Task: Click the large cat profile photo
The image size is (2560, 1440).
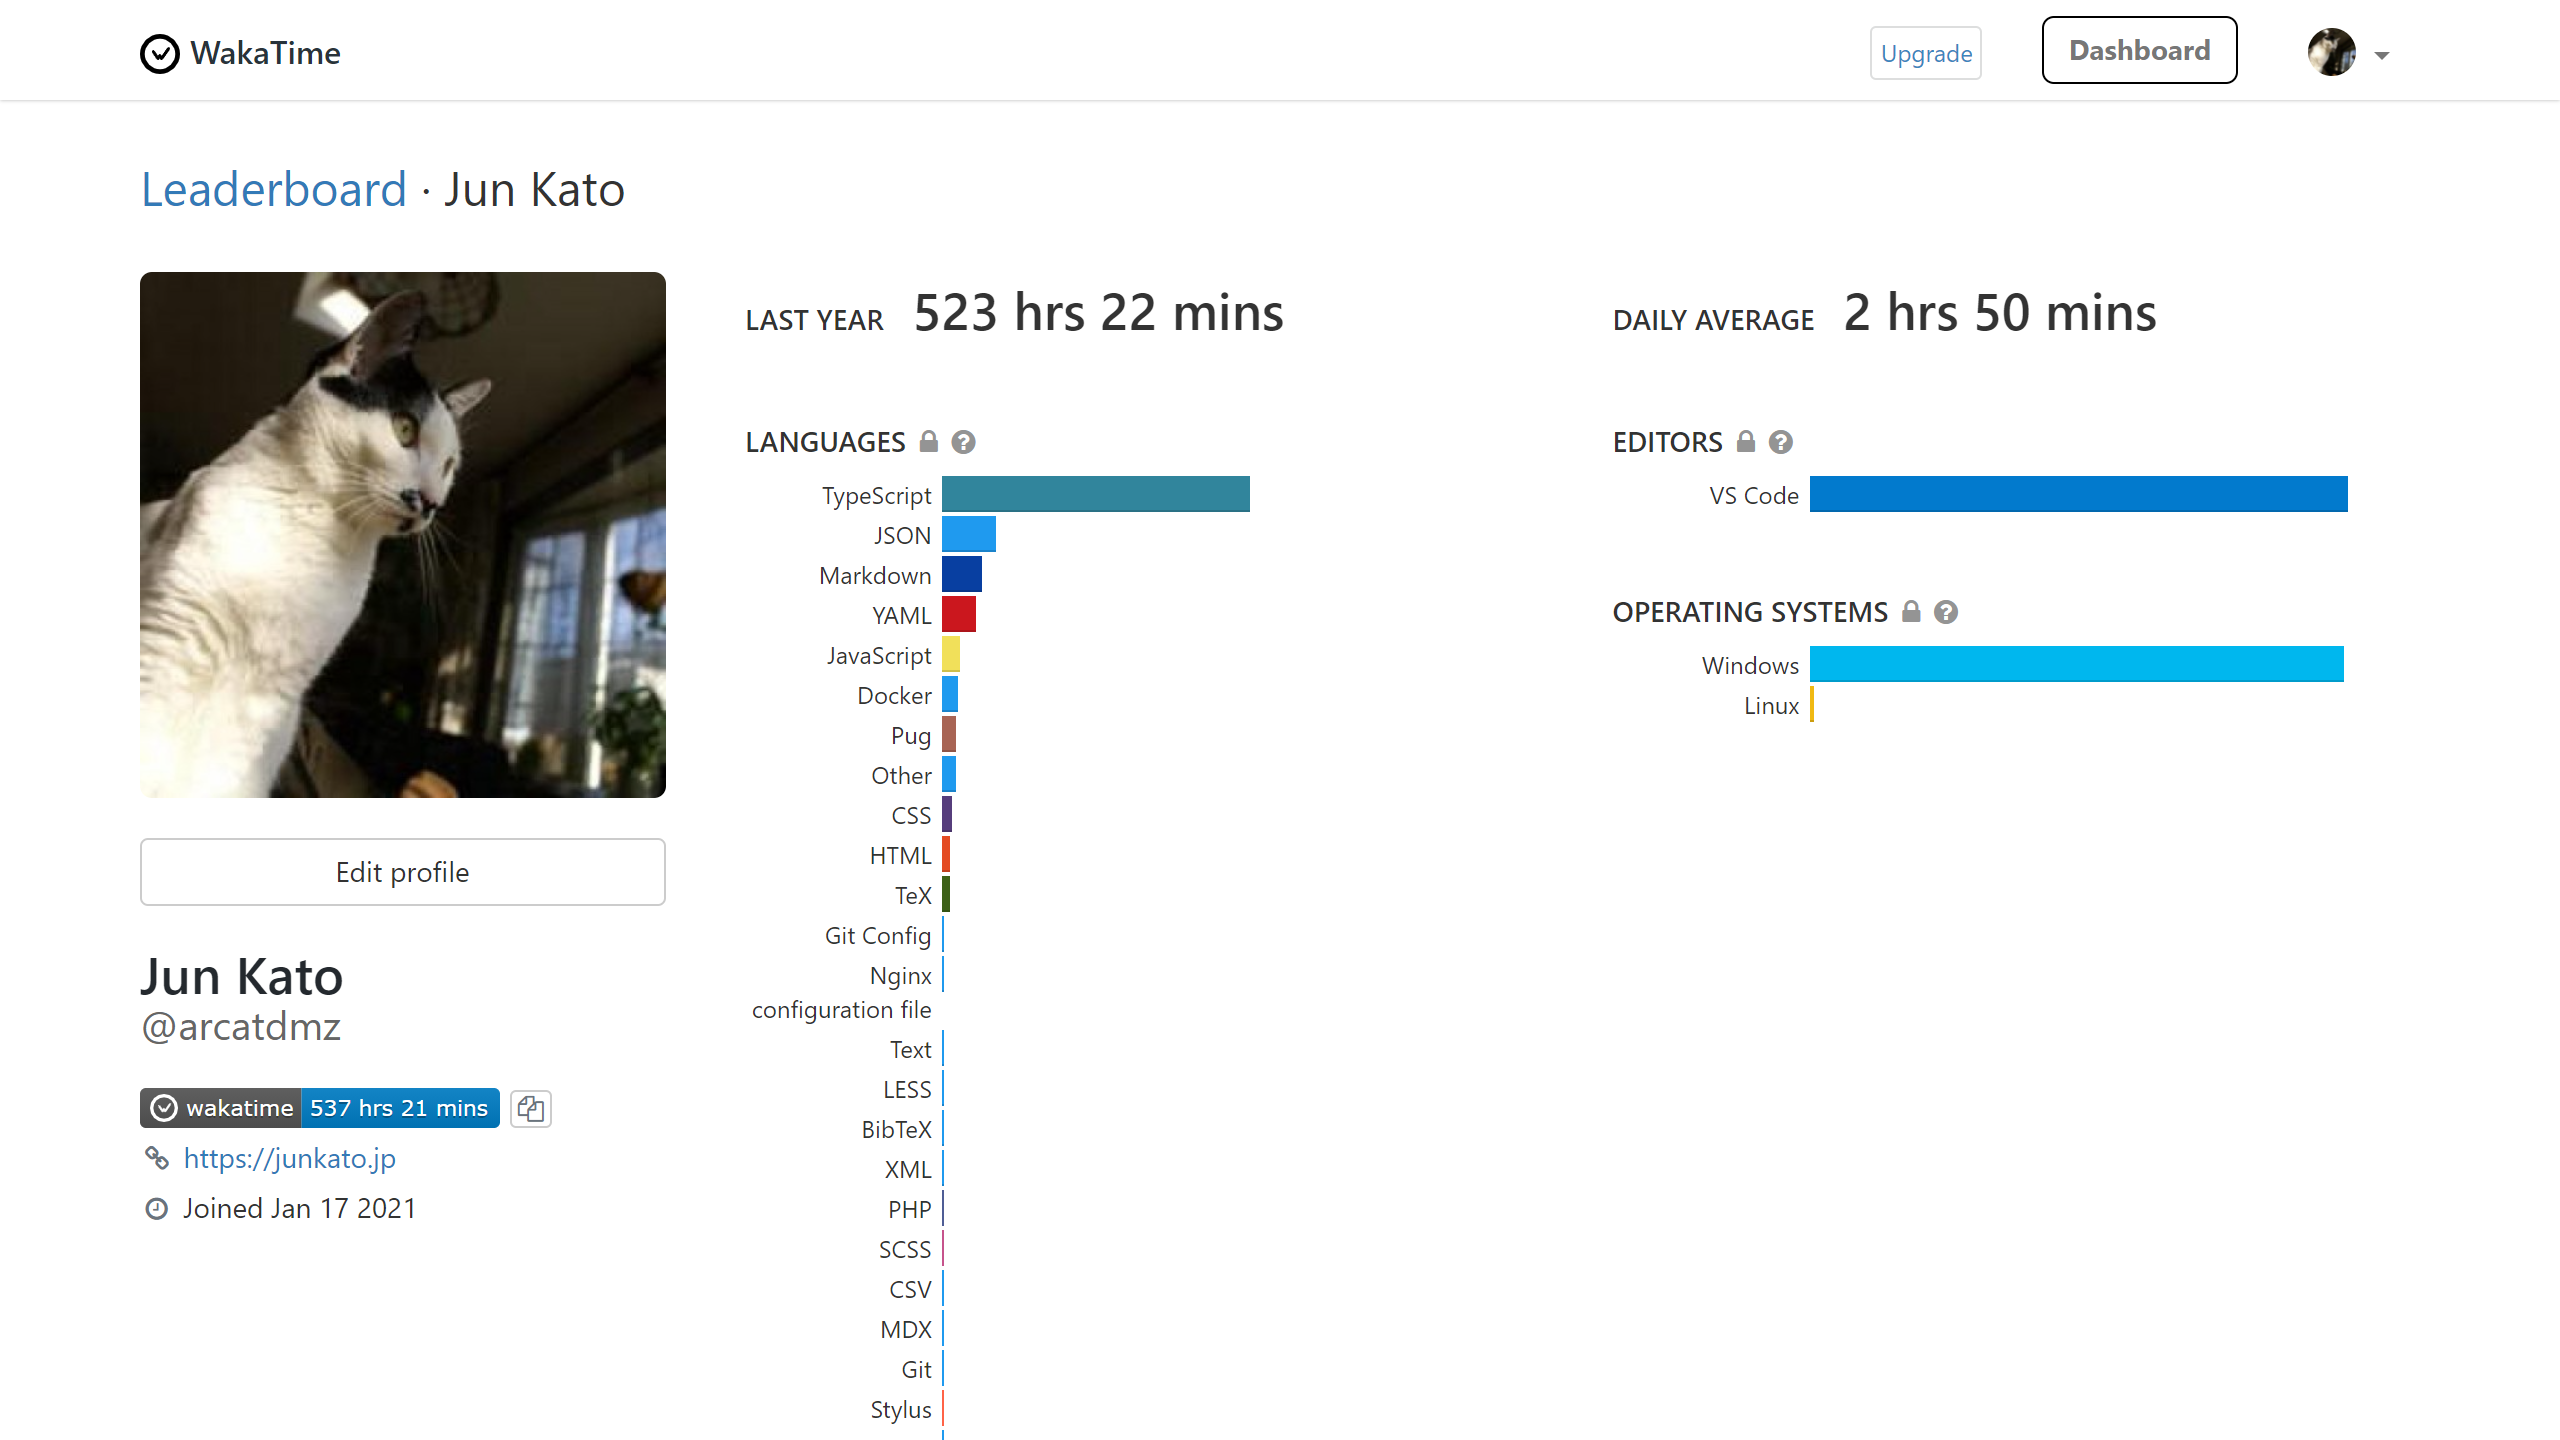Action: [403, 535]
